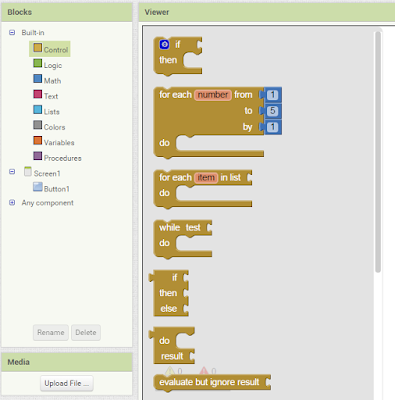Open the Control label in Blocks tree
Image resolution: width=395 pixels, height=400 pixels.
tap(56, 50)
